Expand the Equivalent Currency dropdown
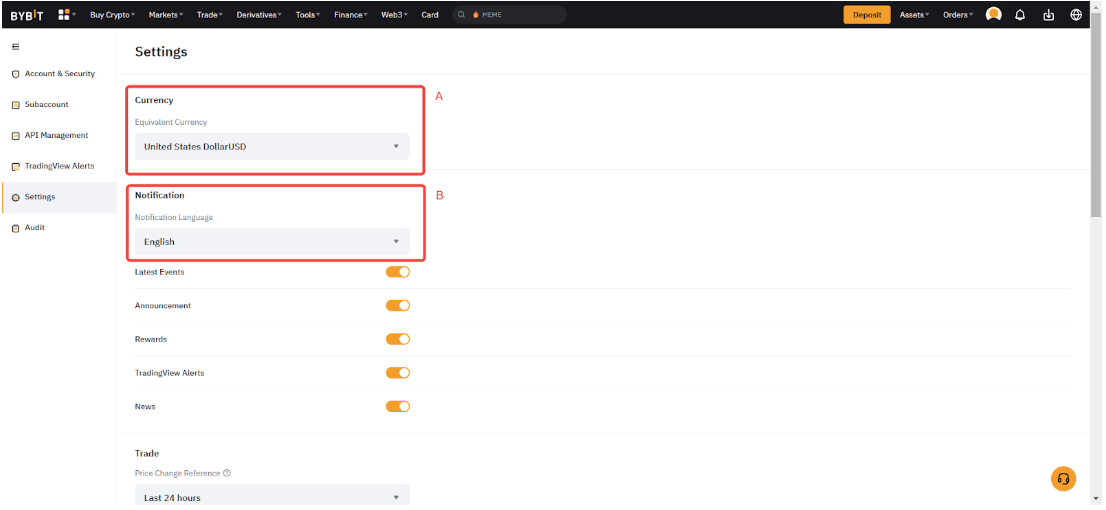The width and height of the screenshot is (1106, 510). [272, 147]
